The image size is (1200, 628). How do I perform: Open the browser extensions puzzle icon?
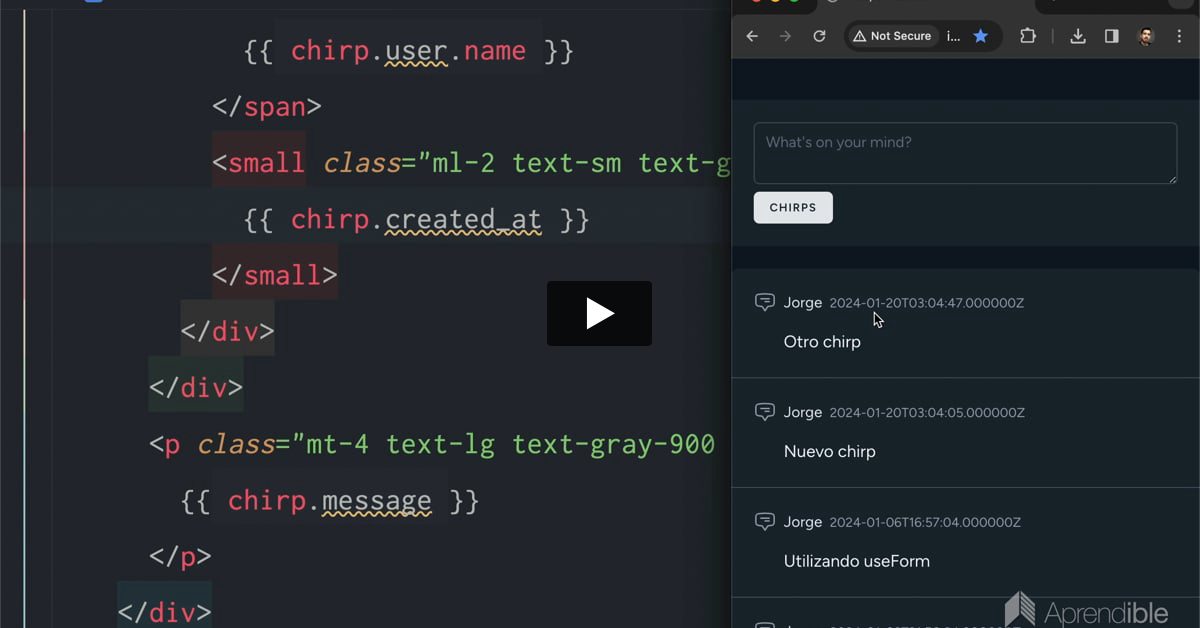point(1028,36)
